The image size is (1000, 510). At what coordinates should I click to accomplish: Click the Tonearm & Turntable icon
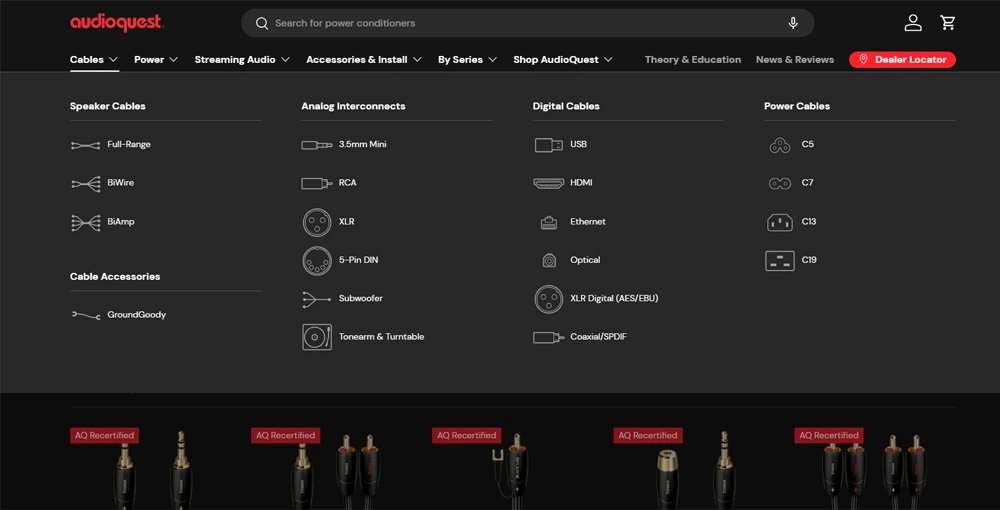tap(317, 337)
